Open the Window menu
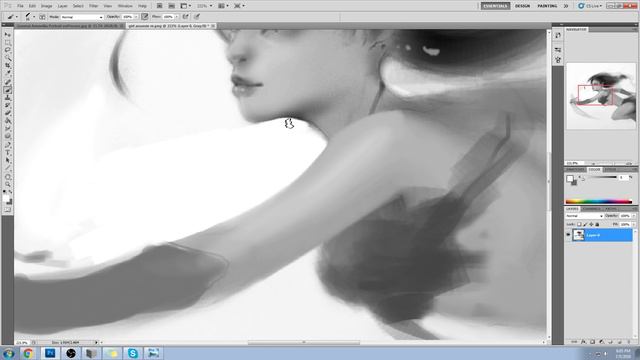Image resolution: width=640 pixels, height=360 pixels. coord(125,6)
